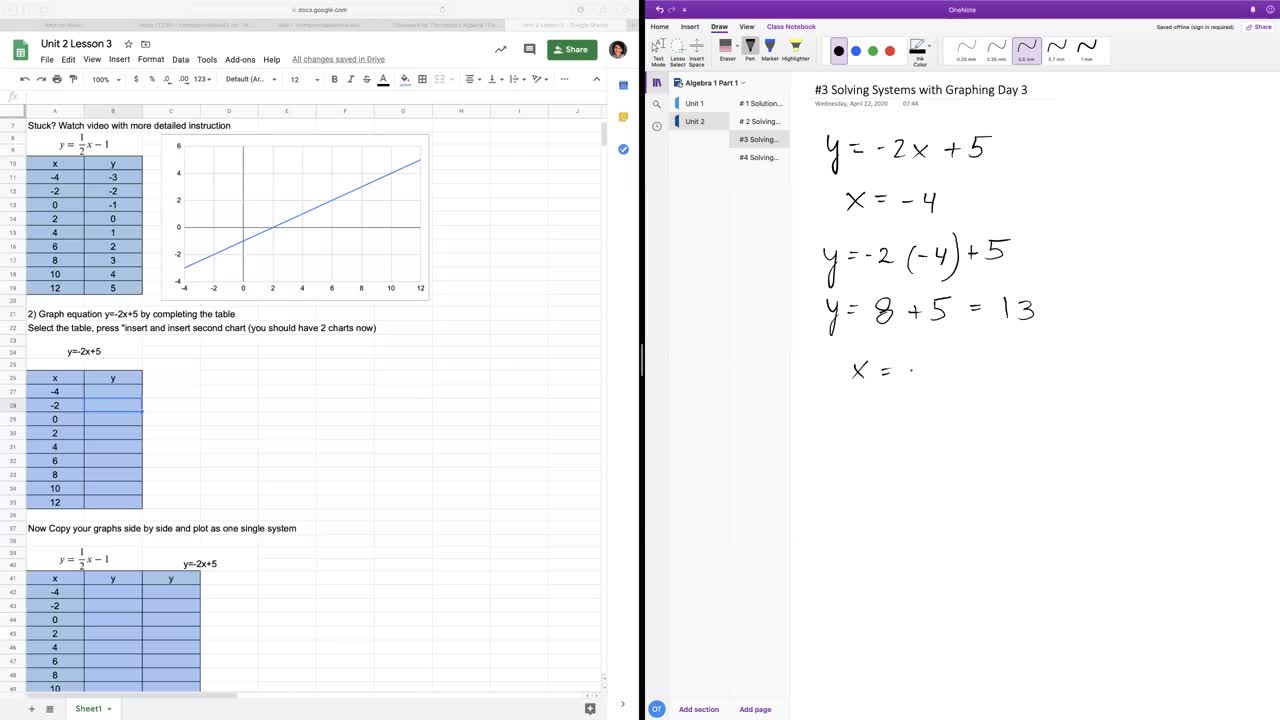
Task: Click the paint format icon
Action: coord(73,79)
